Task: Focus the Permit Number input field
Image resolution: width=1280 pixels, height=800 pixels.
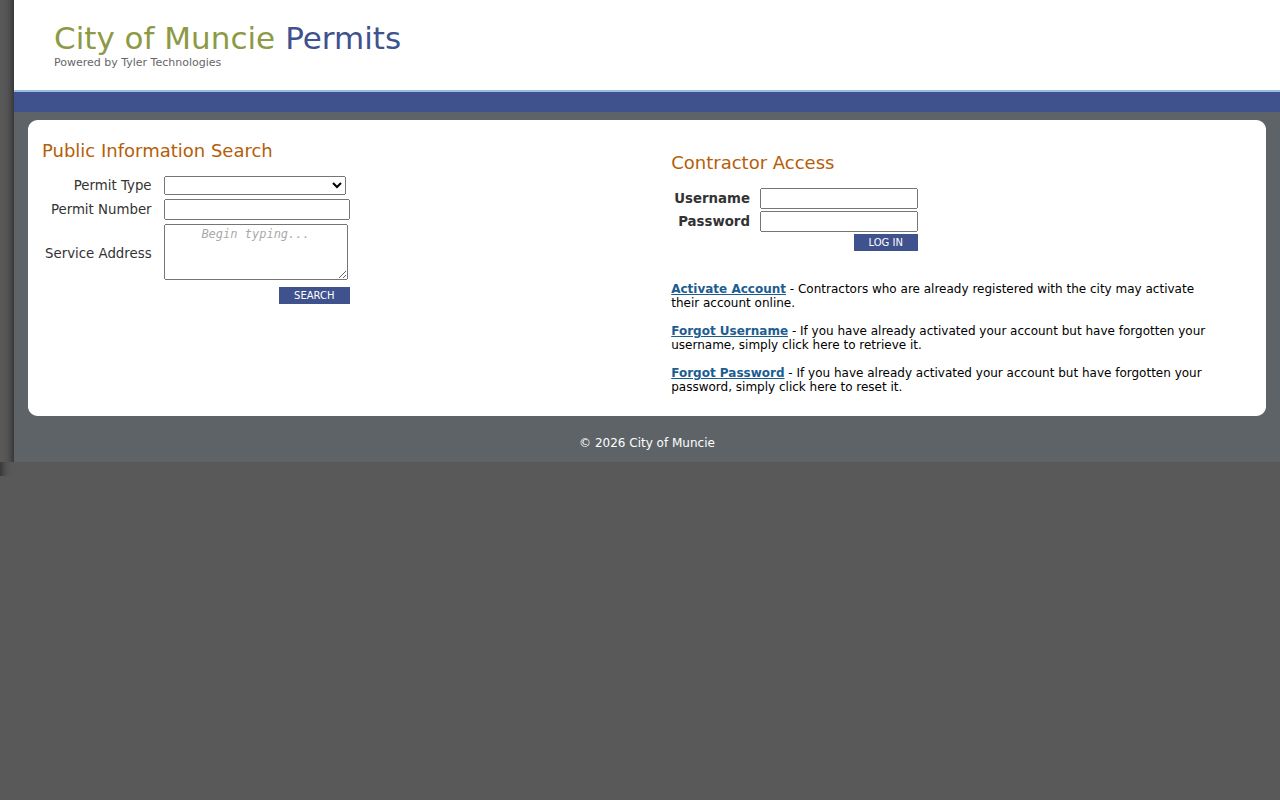Action: (257, 209)
